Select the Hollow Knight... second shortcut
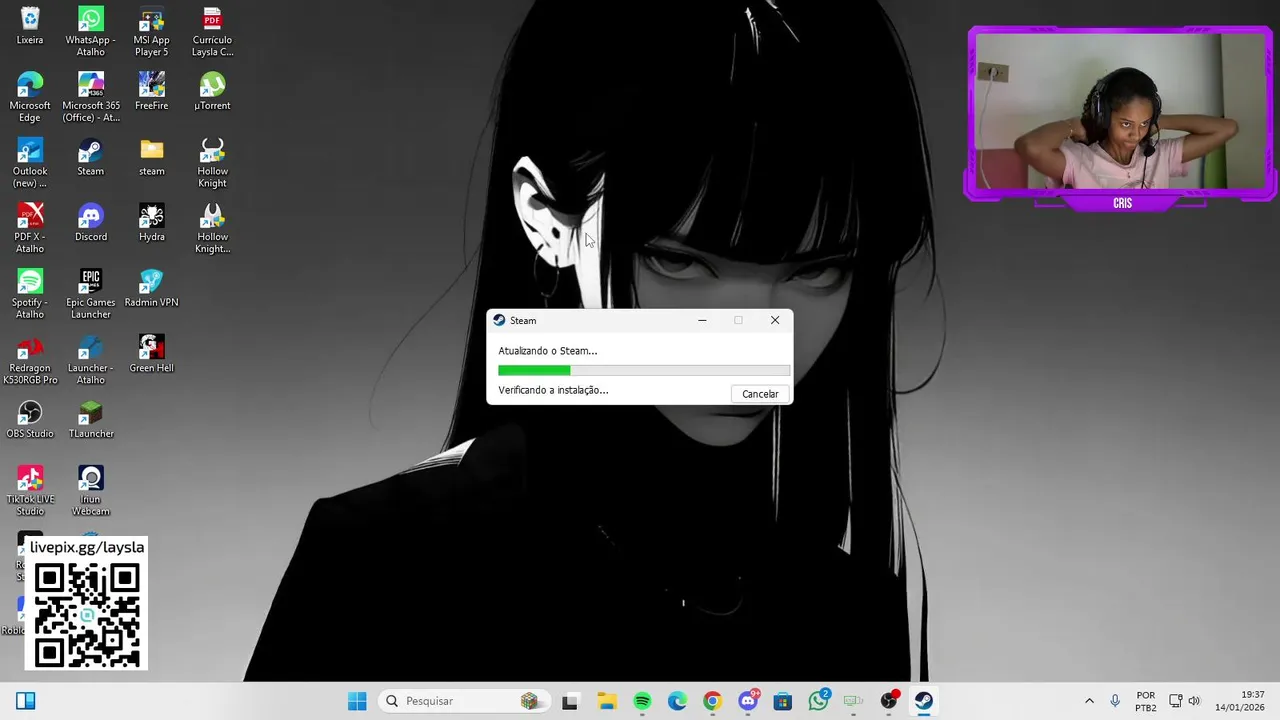1280x720 pixels. coord(213,229)
